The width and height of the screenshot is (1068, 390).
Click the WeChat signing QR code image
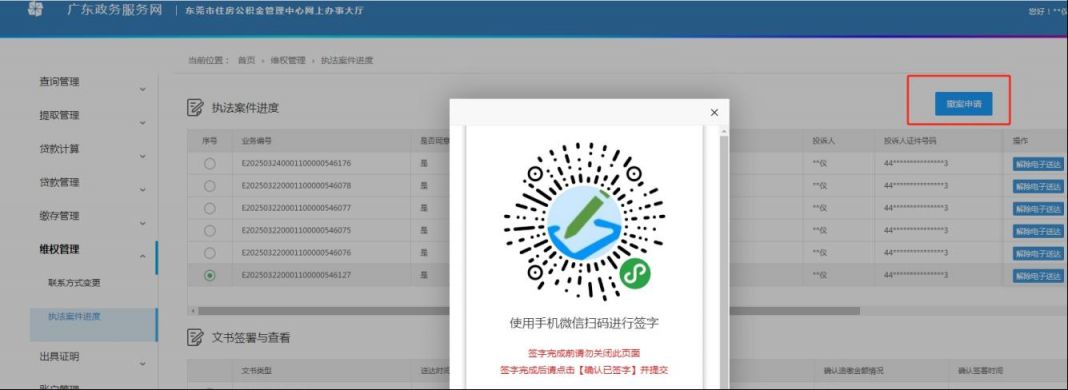point(584,222)
